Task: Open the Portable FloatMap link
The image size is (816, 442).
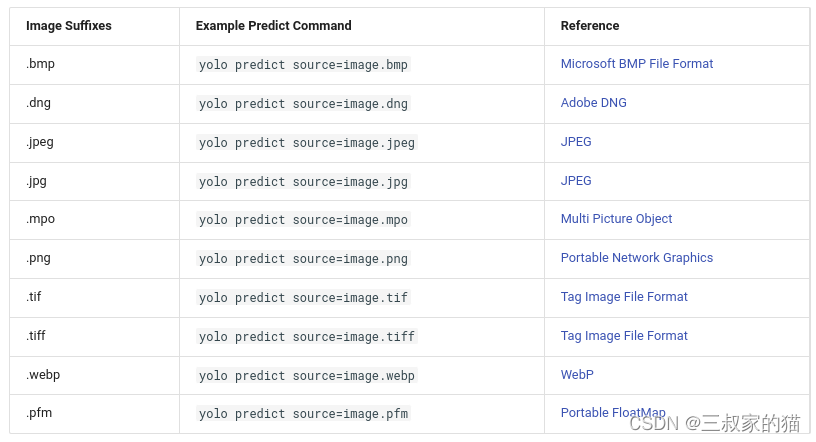Action: [x=612, y=413]
